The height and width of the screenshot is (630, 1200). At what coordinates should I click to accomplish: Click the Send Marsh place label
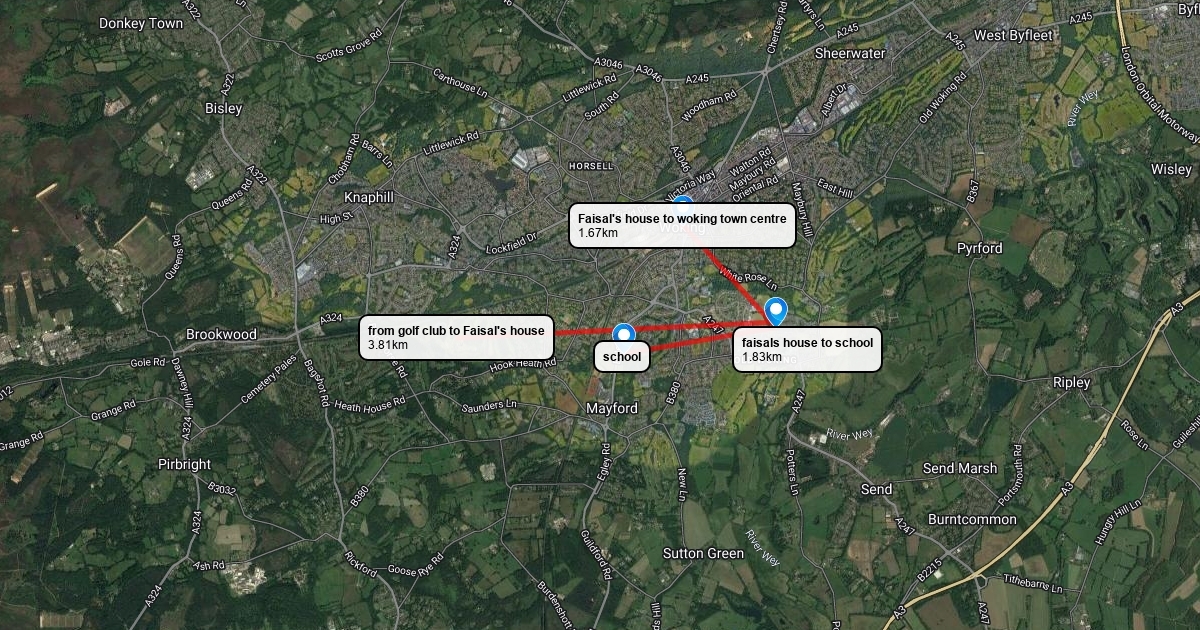959,468
